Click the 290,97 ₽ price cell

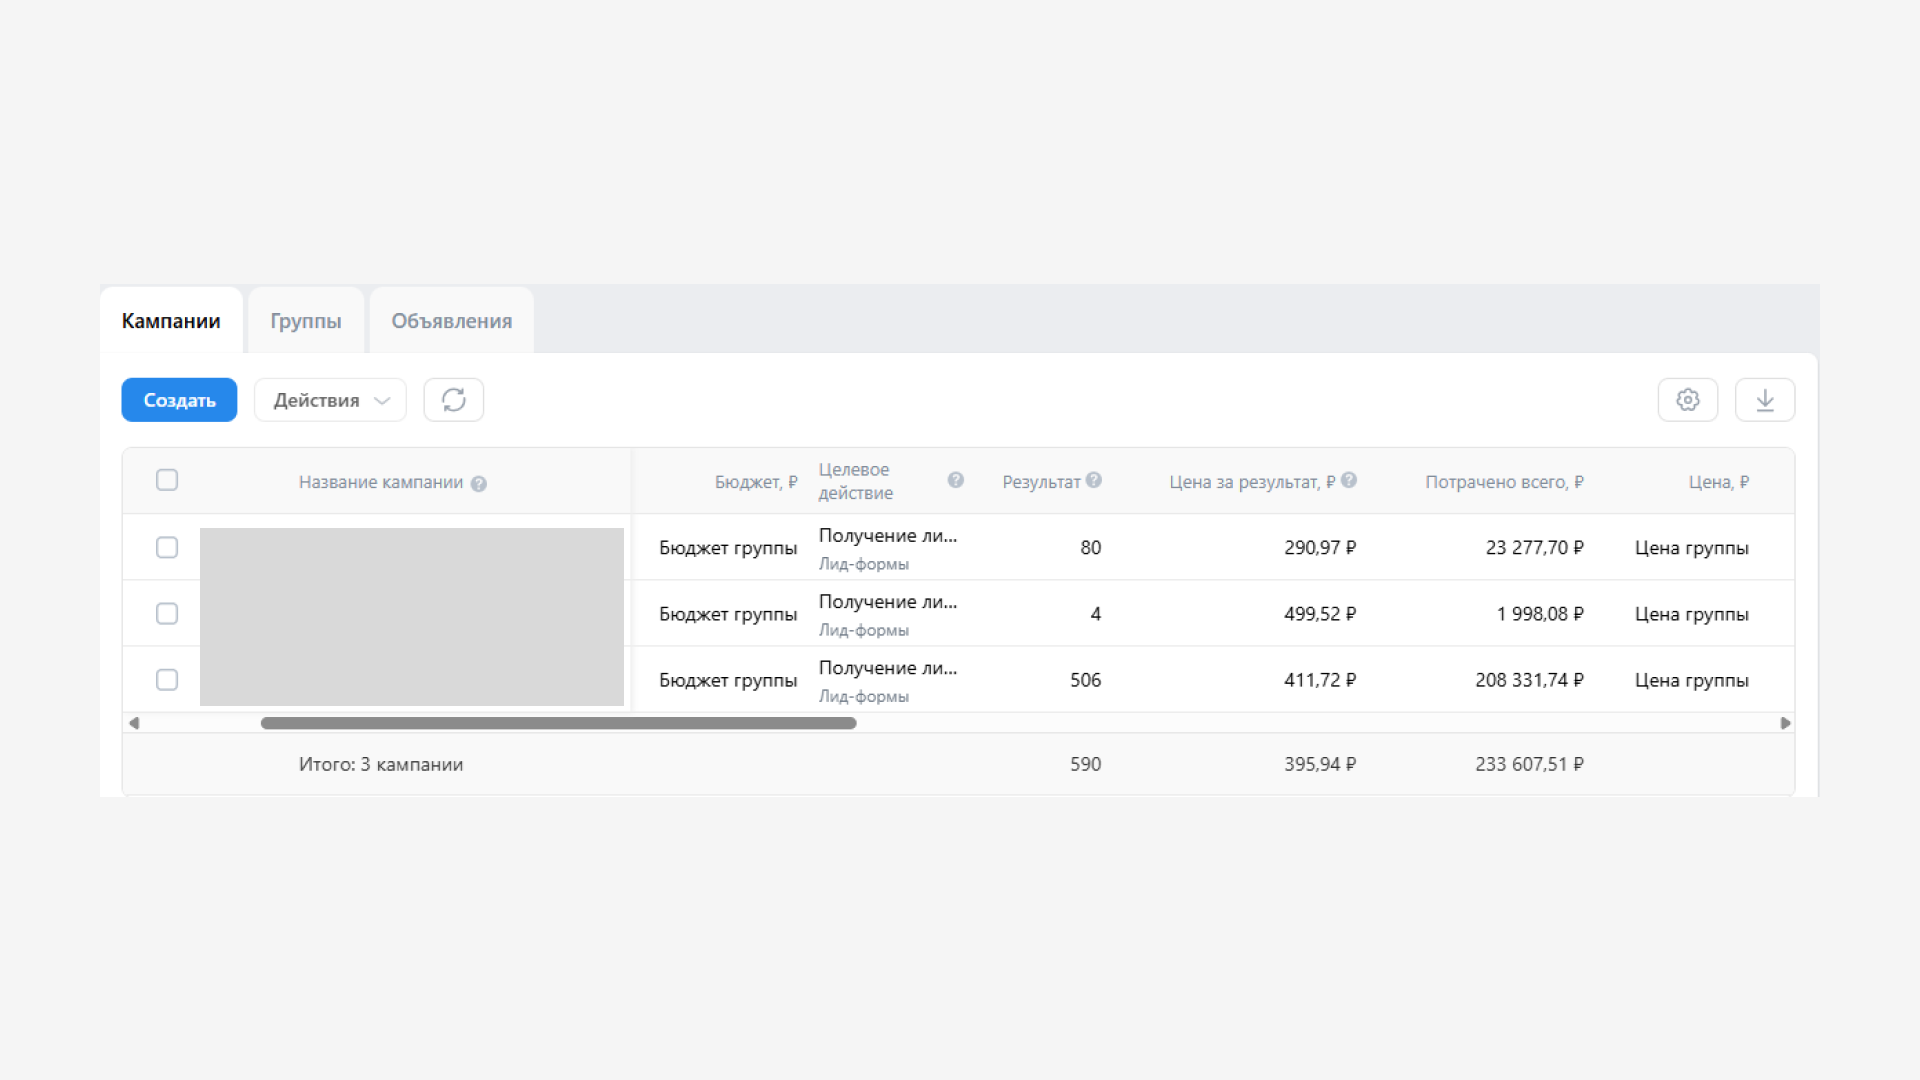pos(1320,548)
